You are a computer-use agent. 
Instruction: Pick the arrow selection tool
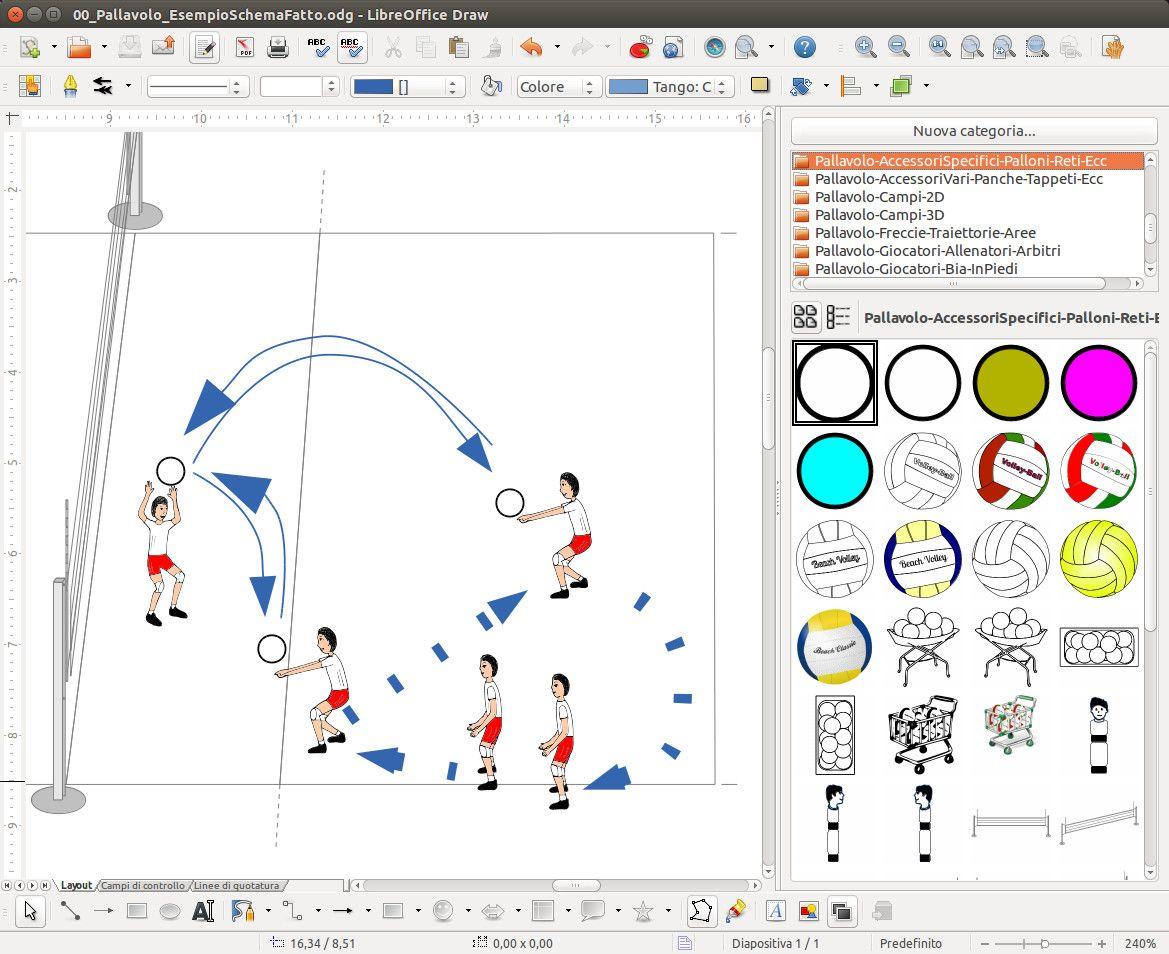click(x=31, y=911)
